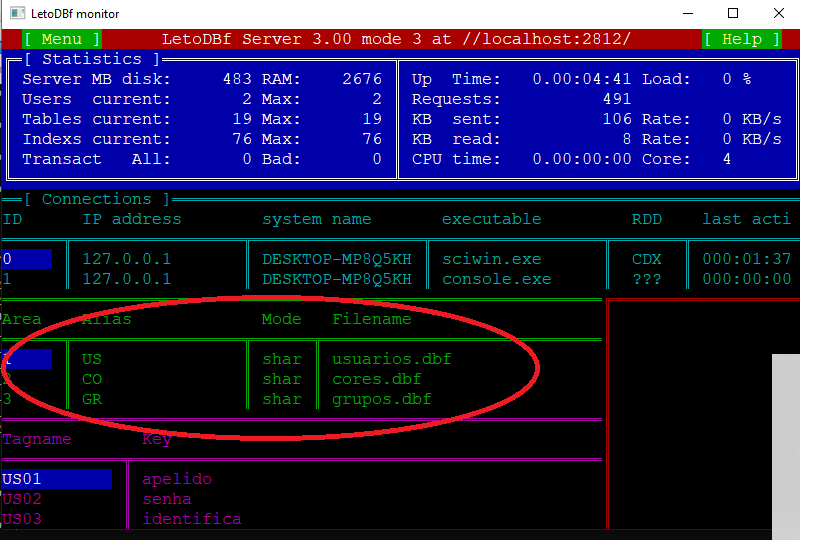Close the LetoDBf monitor window
The width and height of the screenshot is (819, 540).
tap(779, 14)
